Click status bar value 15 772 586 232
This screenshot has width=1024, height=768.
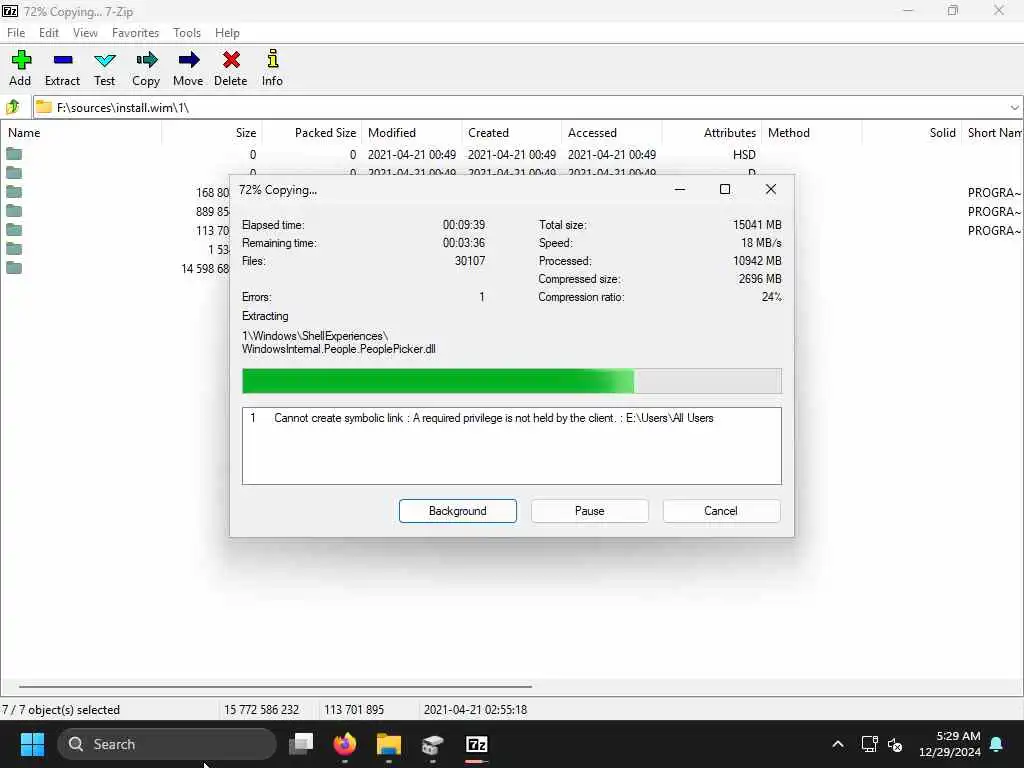click(261, 709)
